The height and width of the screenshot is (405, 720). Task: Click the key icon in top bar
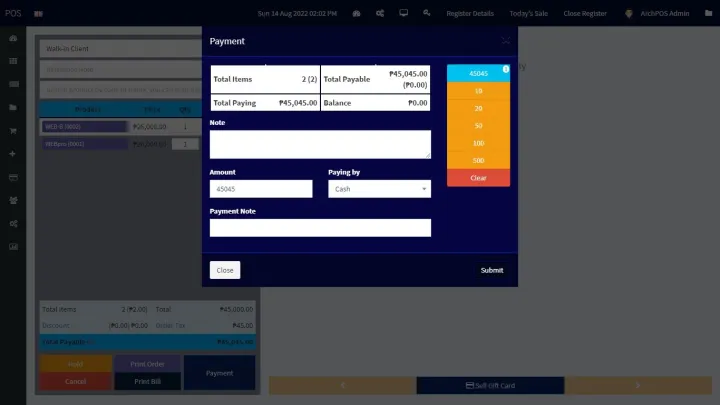[x=427, y=14]
